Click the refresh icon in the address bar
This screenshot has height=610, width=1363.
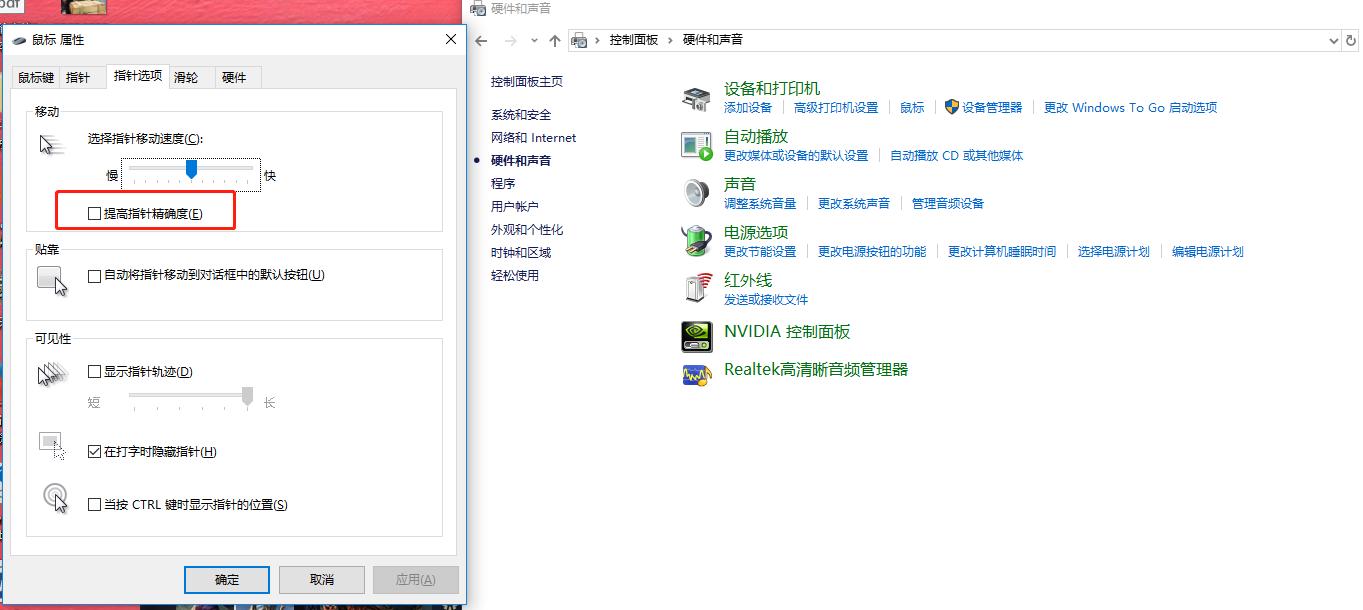coord(1353,40)
